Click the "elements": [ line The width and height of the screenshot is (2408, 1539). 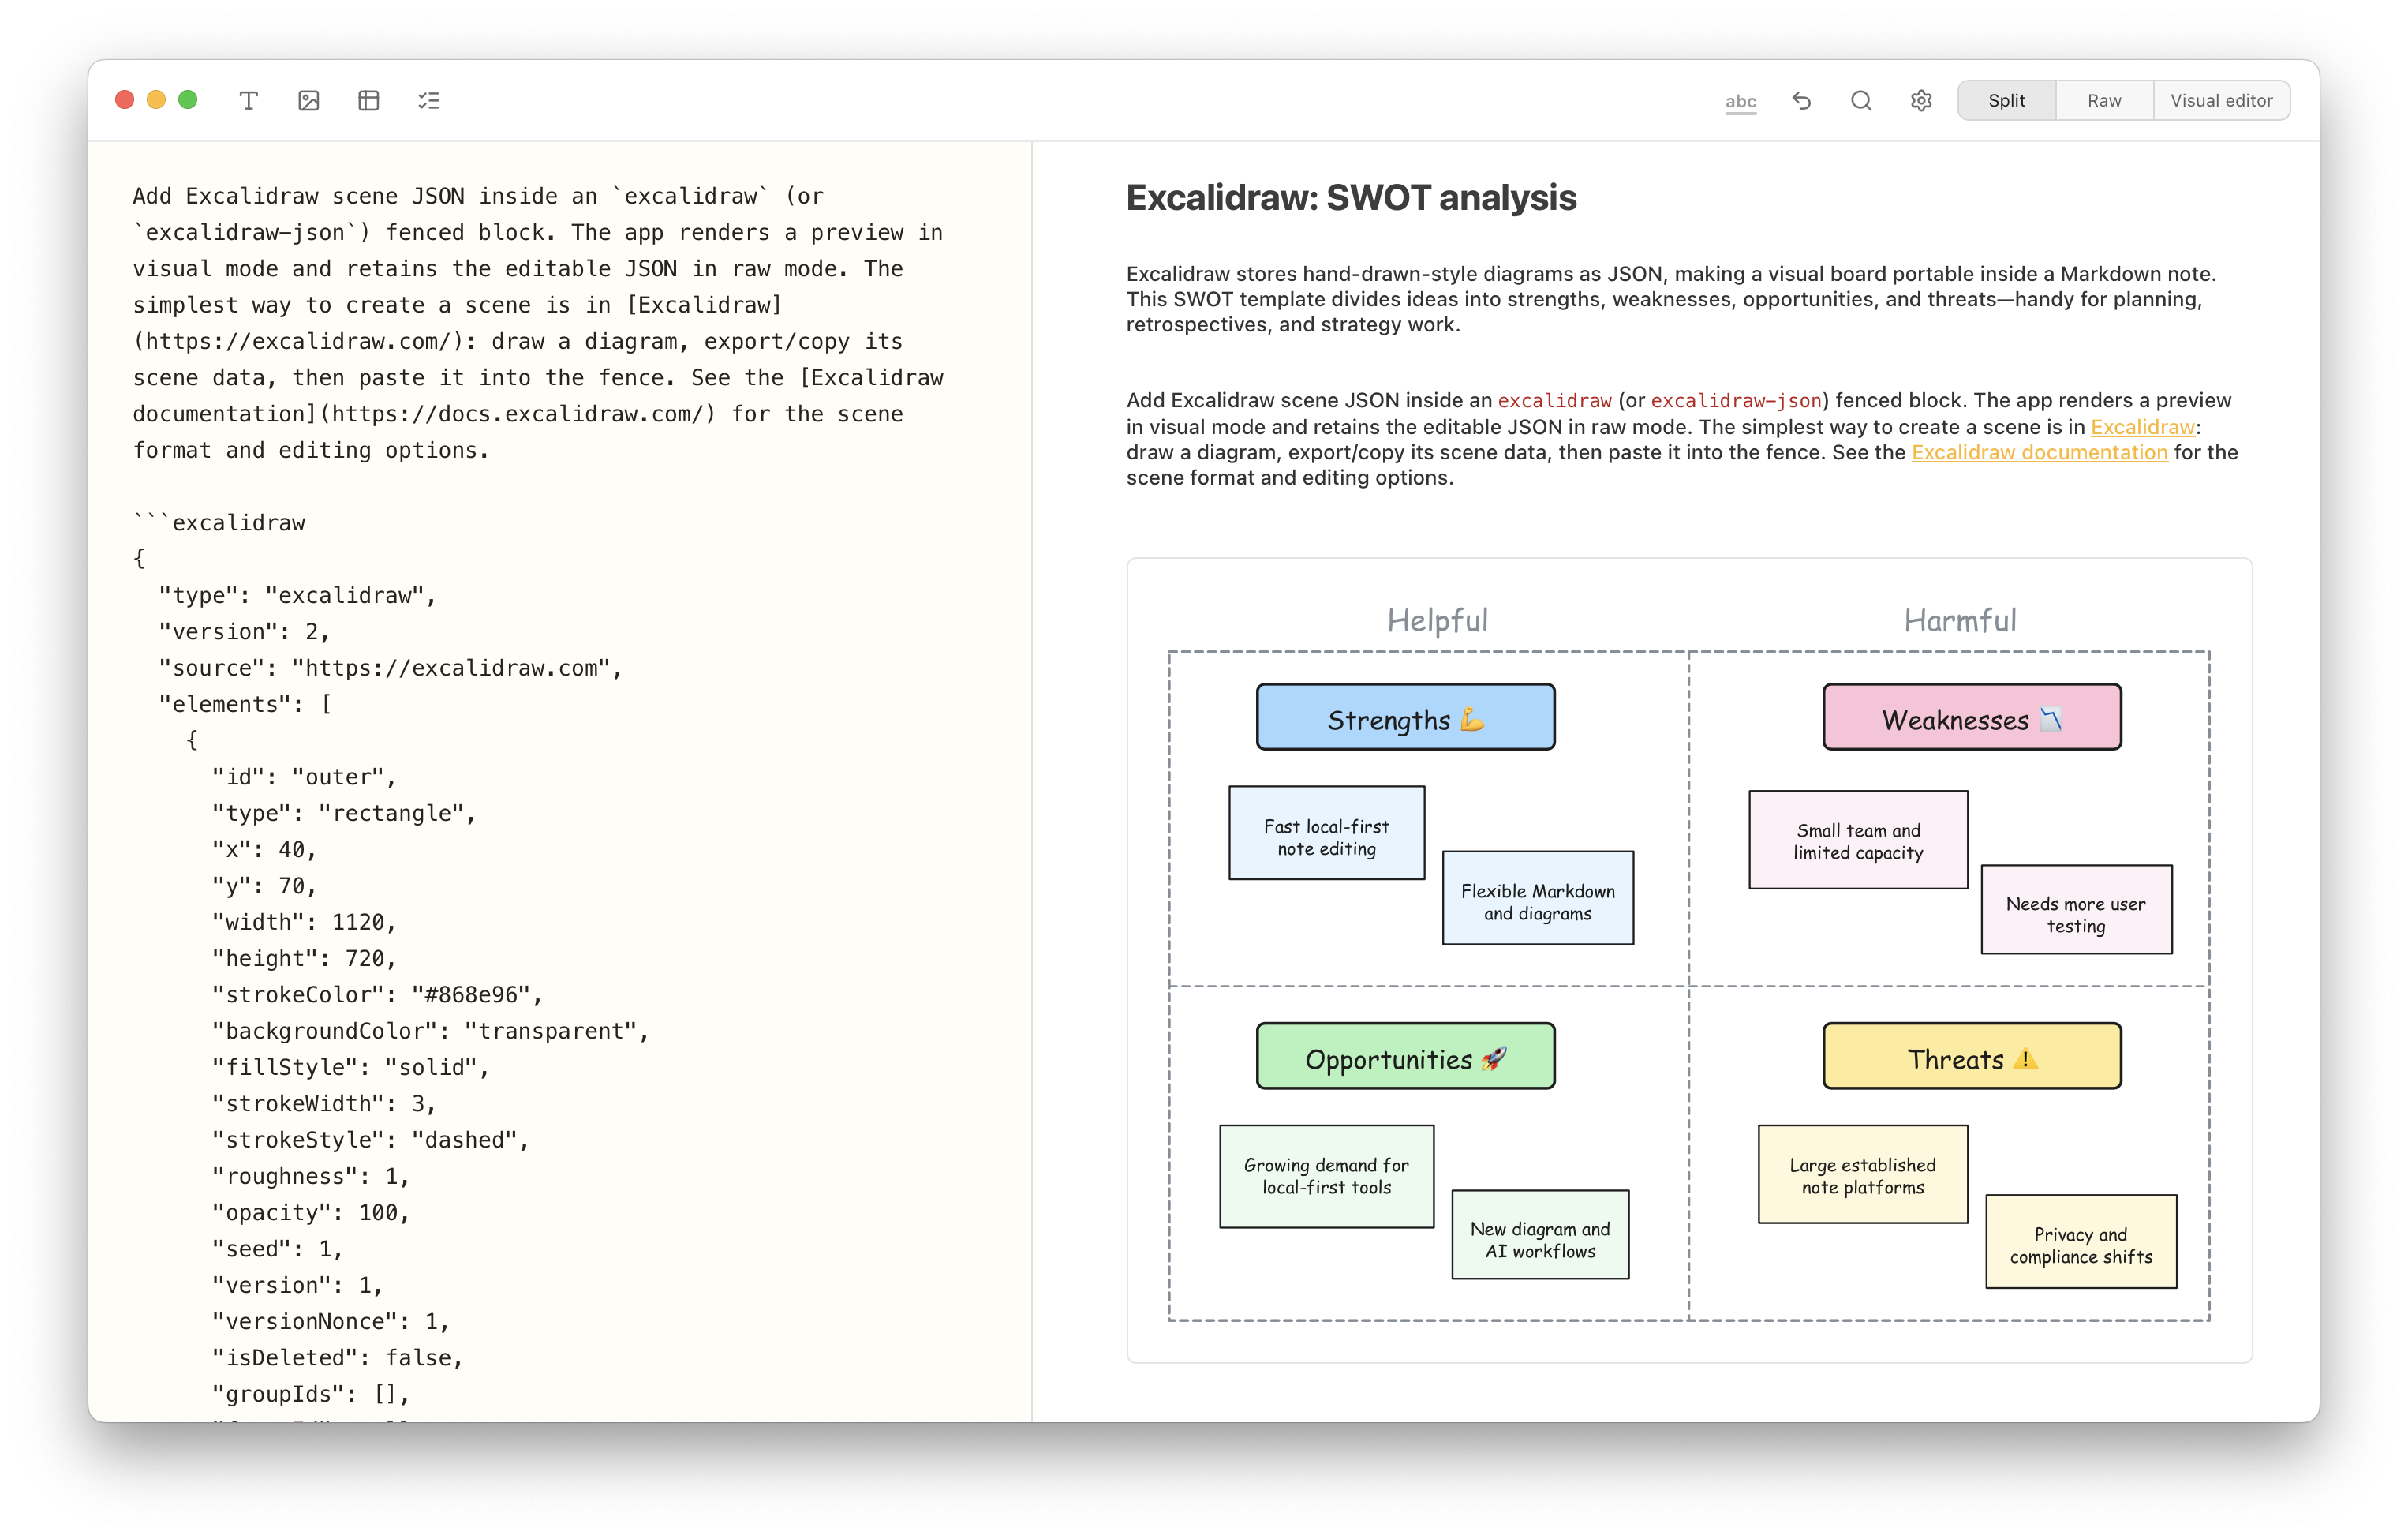pos(245,704)
